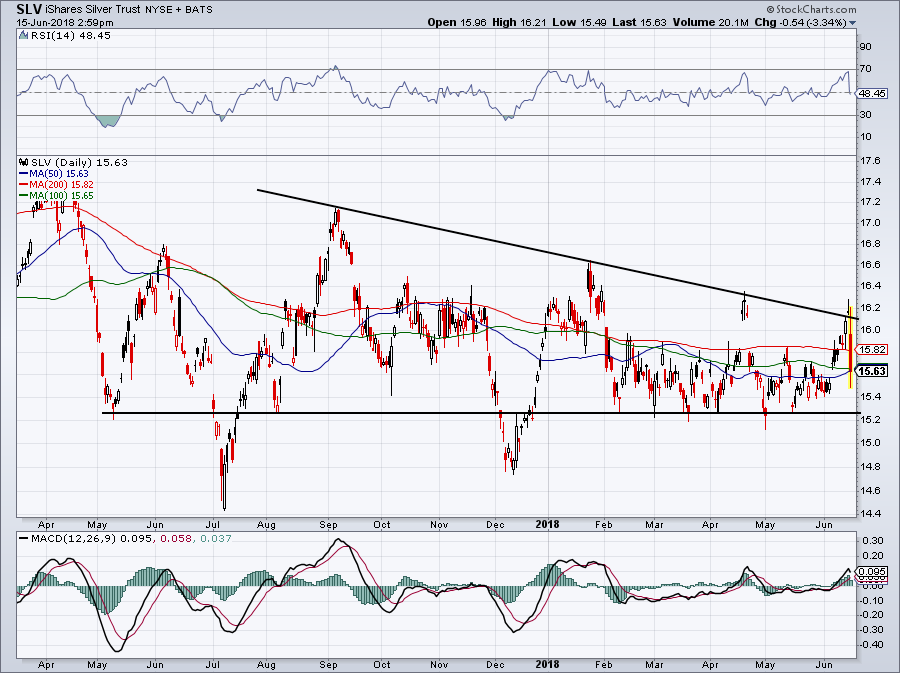Click the Jul label beneath the MACD panel
This screenshot has height=673, width=900.
click(x=213, y=664)
